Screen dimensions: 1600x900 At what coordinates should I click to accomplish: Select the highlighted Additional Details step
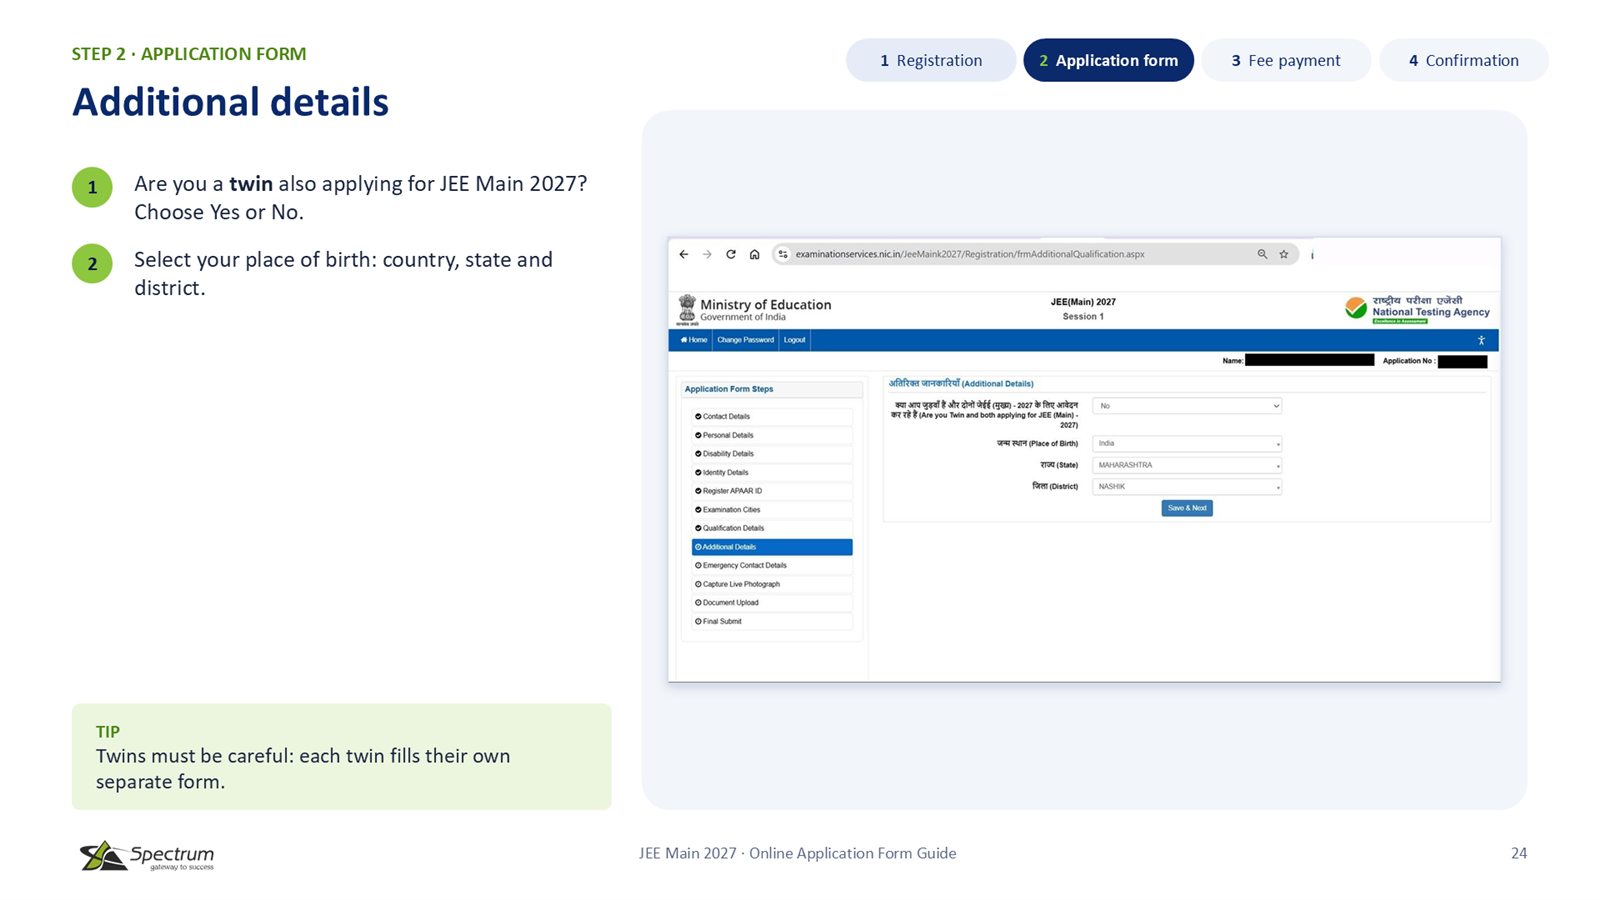(x=772, y=547)
